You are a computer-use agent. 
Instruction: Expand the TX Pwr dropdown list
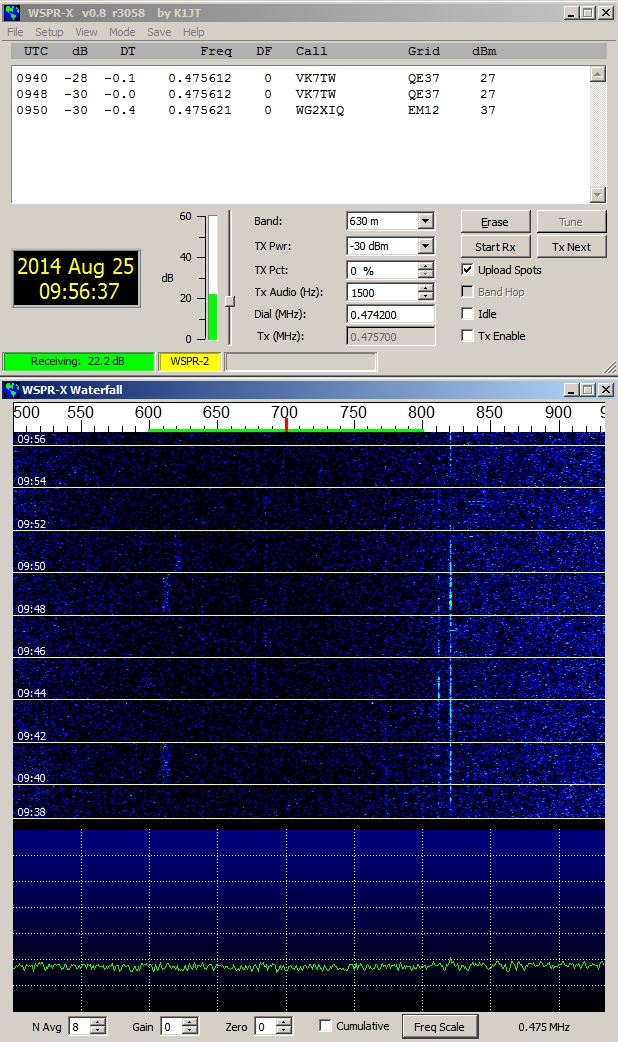point(425,246)
